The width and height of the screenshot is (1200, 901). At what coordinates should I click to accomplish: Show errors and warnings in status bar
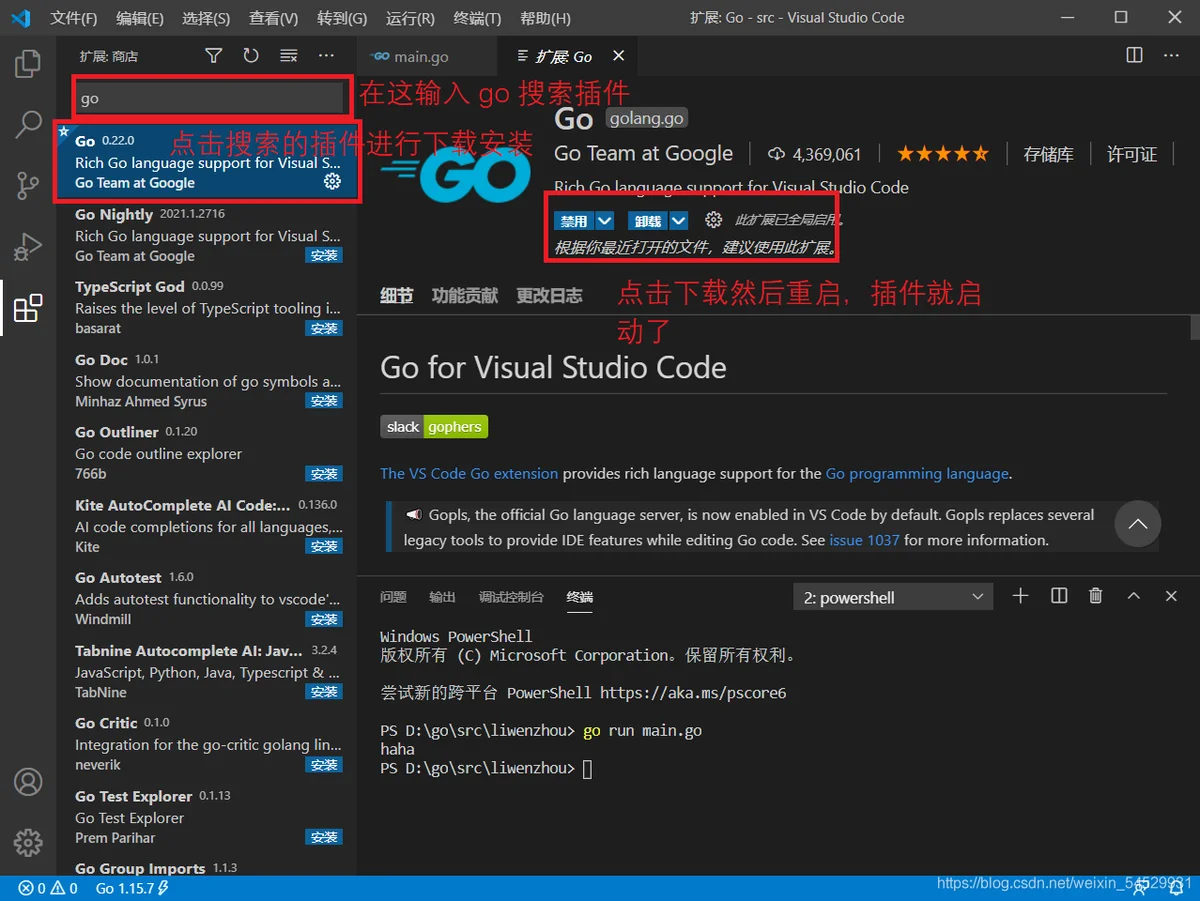coord(48,888)
